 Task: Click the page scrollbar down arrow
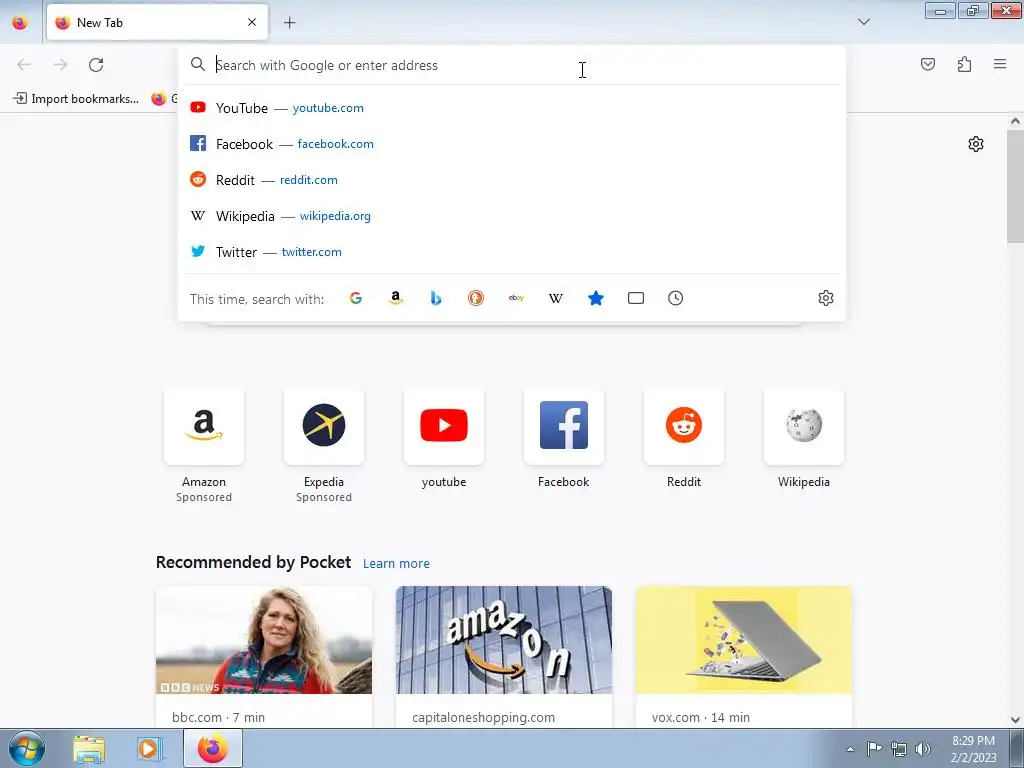coord(1015,720)
